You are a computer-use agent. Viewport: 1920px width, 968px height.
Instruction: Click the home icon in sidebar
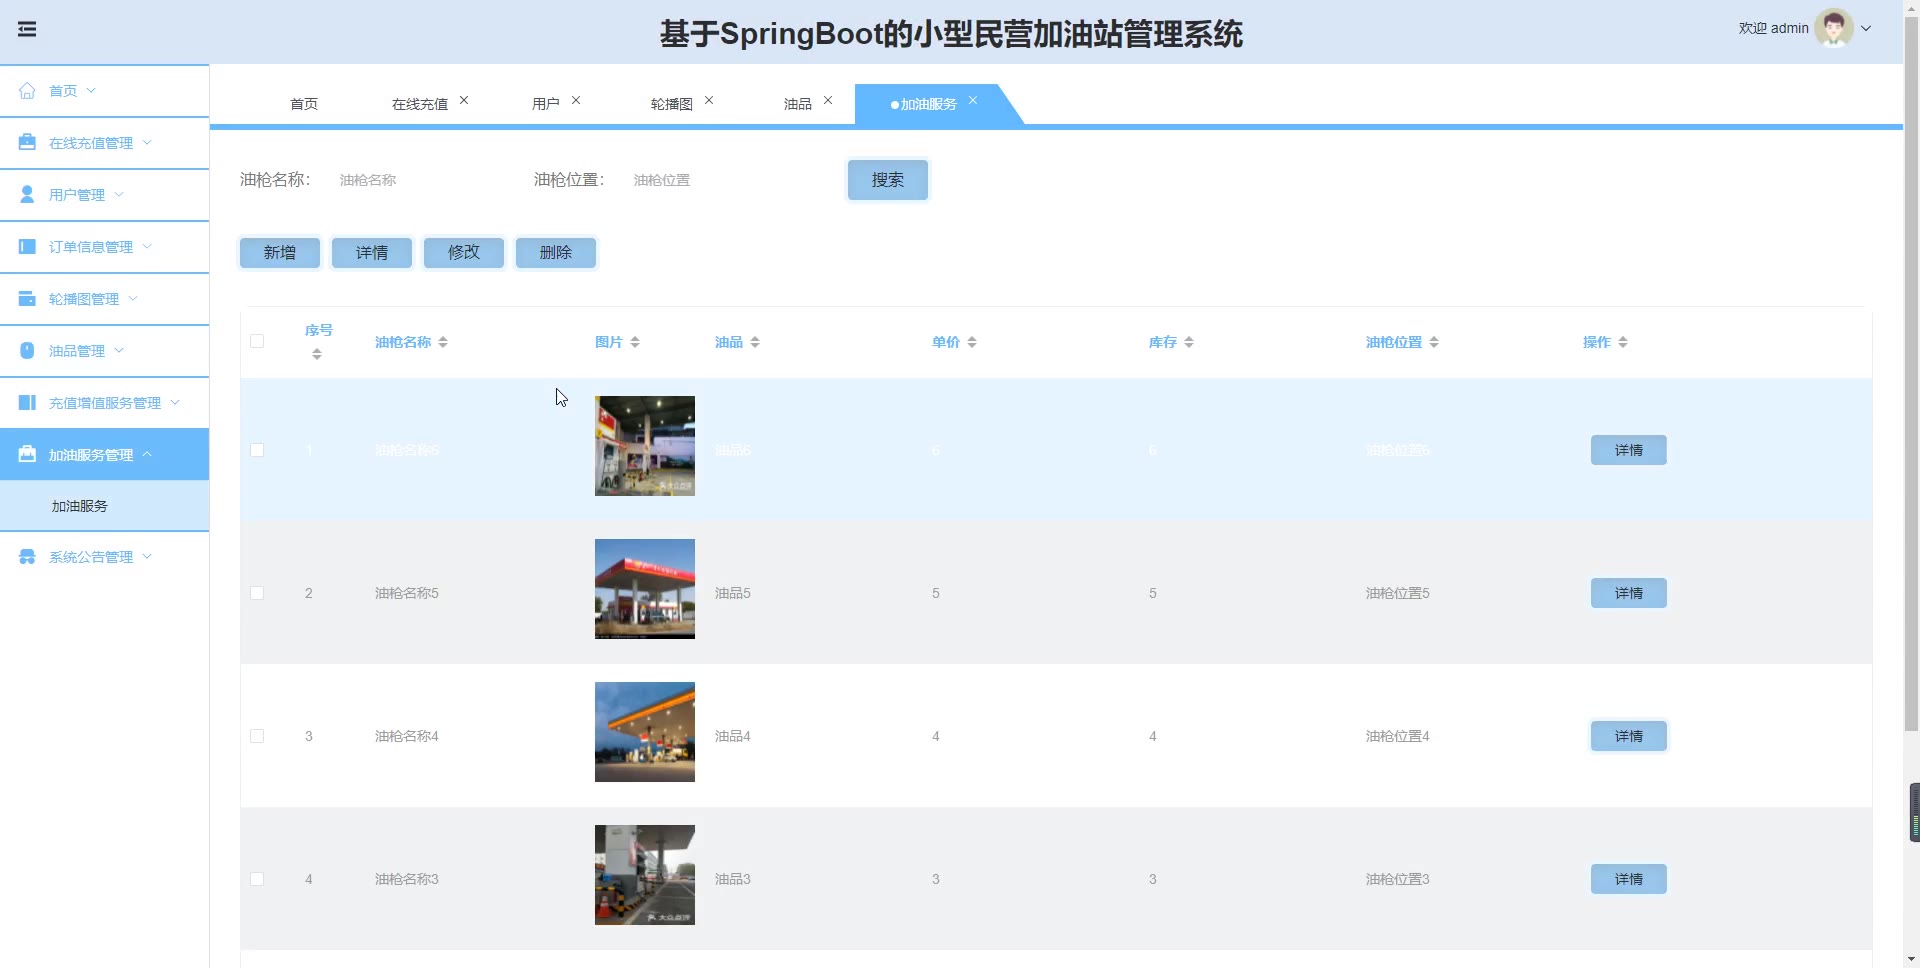[x=27, y=91]
